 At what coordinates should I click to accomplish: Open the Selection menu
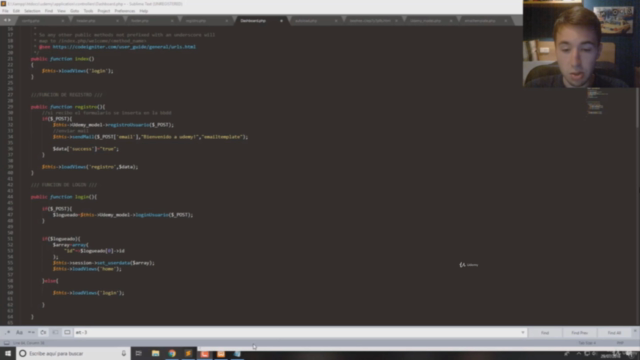pyautogui.click(x=32, y=11)
